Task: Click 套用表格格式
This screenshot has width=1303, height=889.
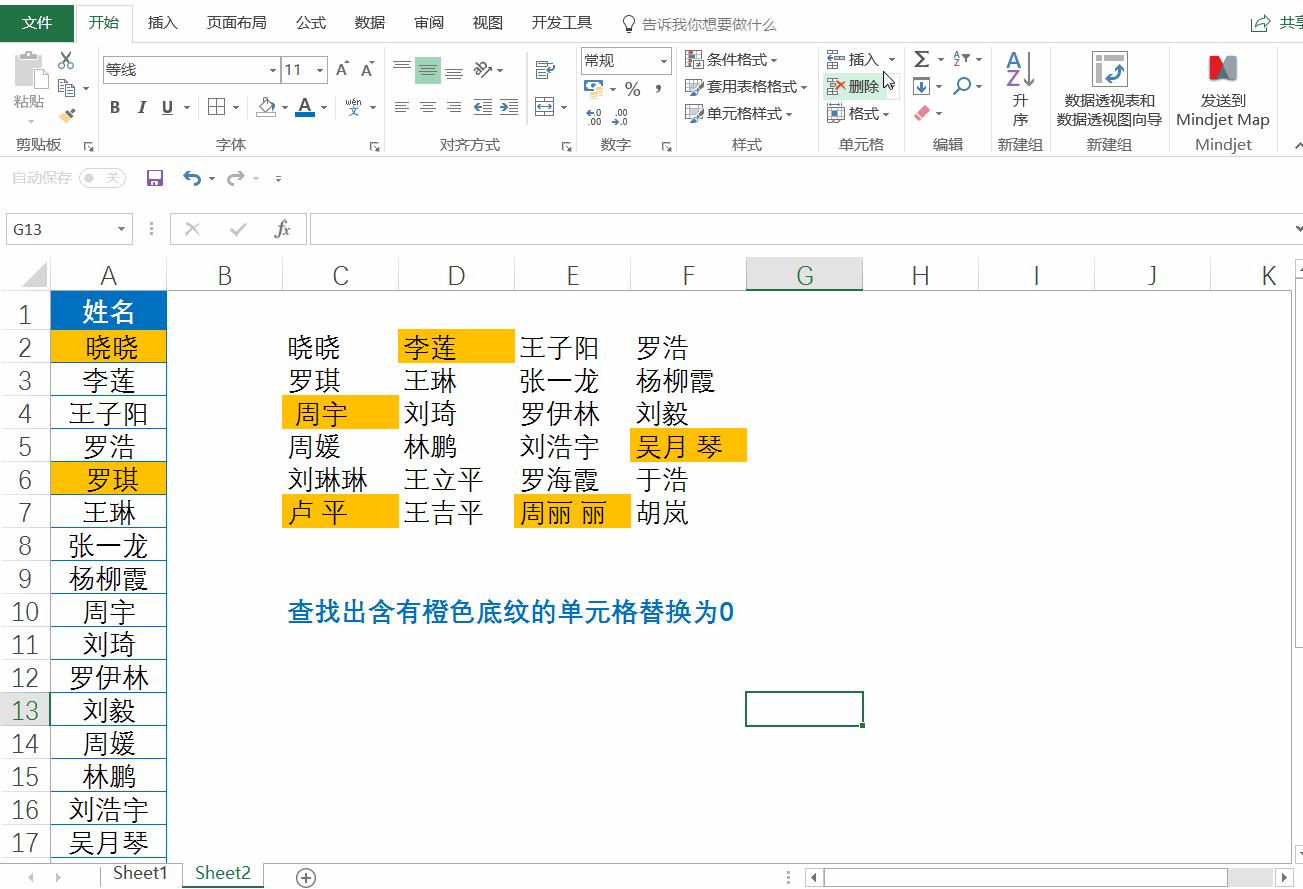Action: pyautogui.click(x=745, y=87)
